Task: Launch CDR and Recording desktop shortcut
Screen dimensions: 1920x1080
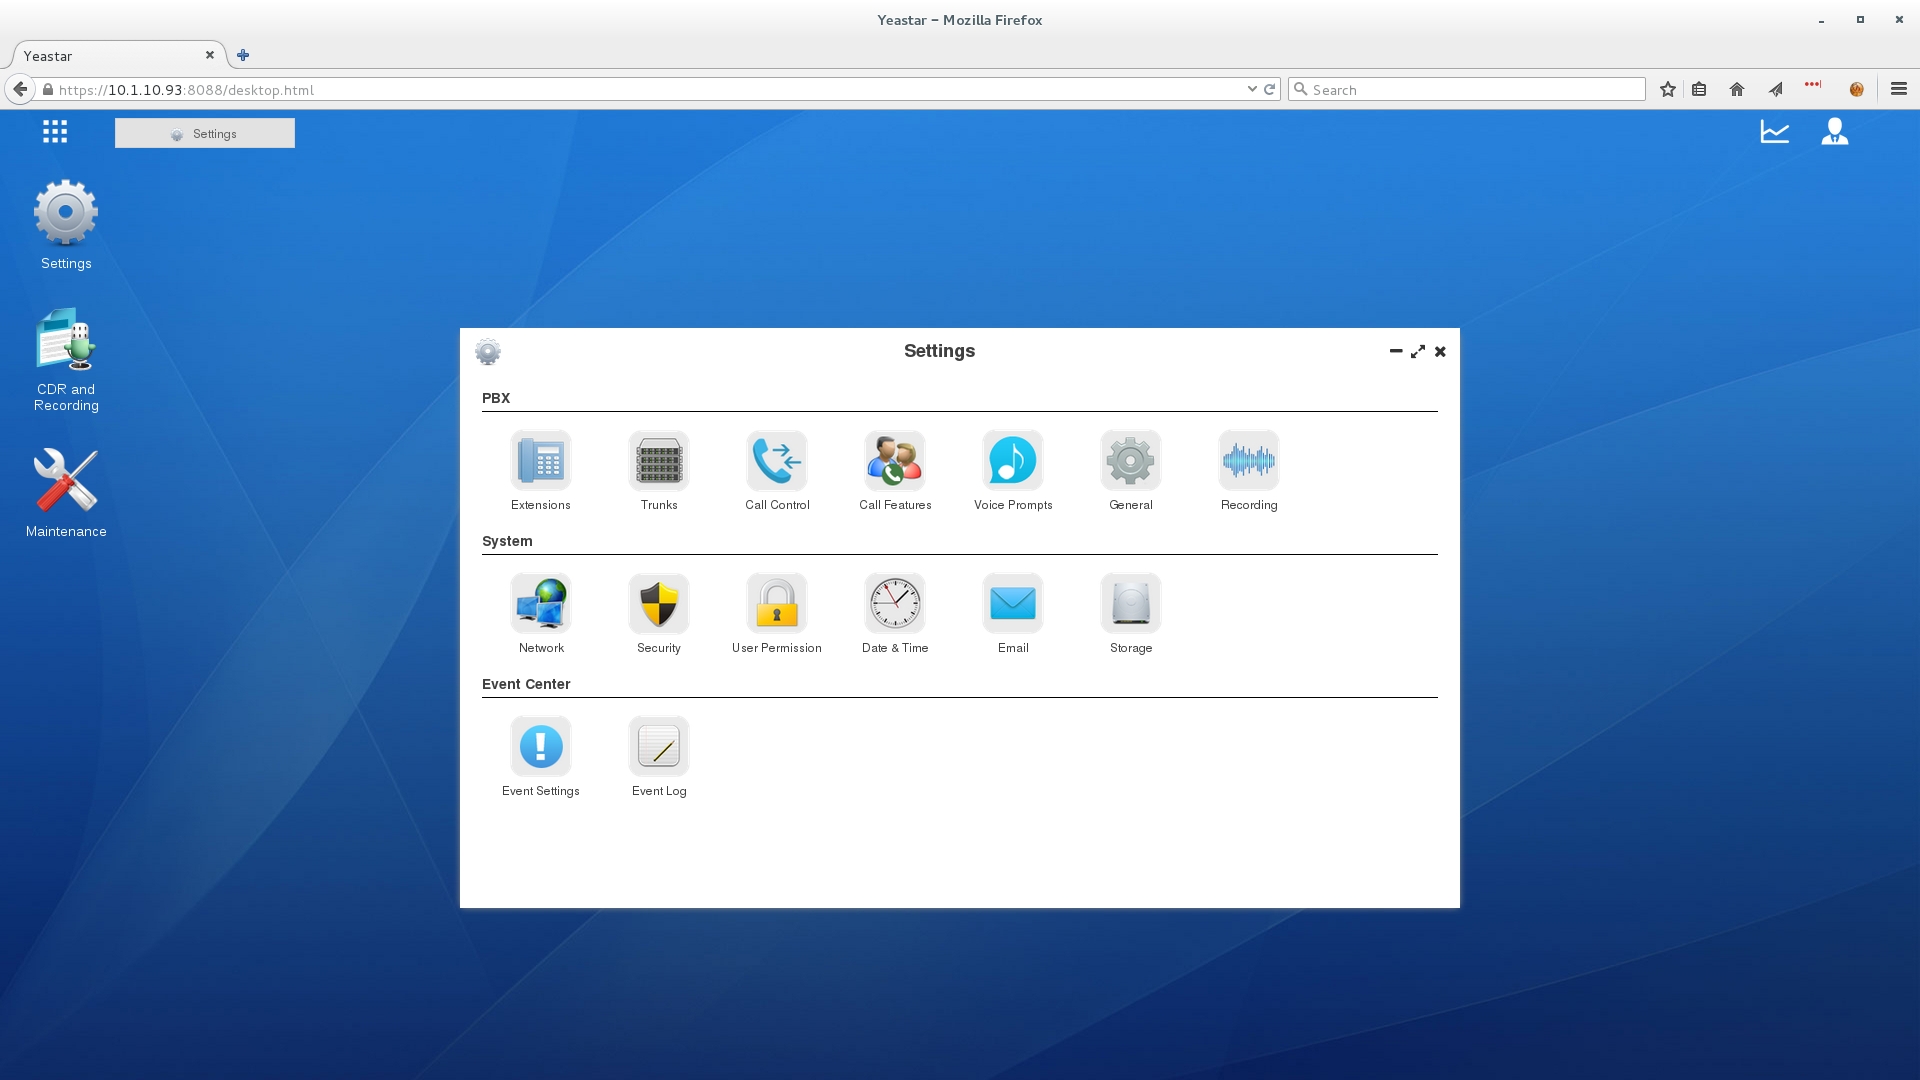Action: (x=66, y=360)
